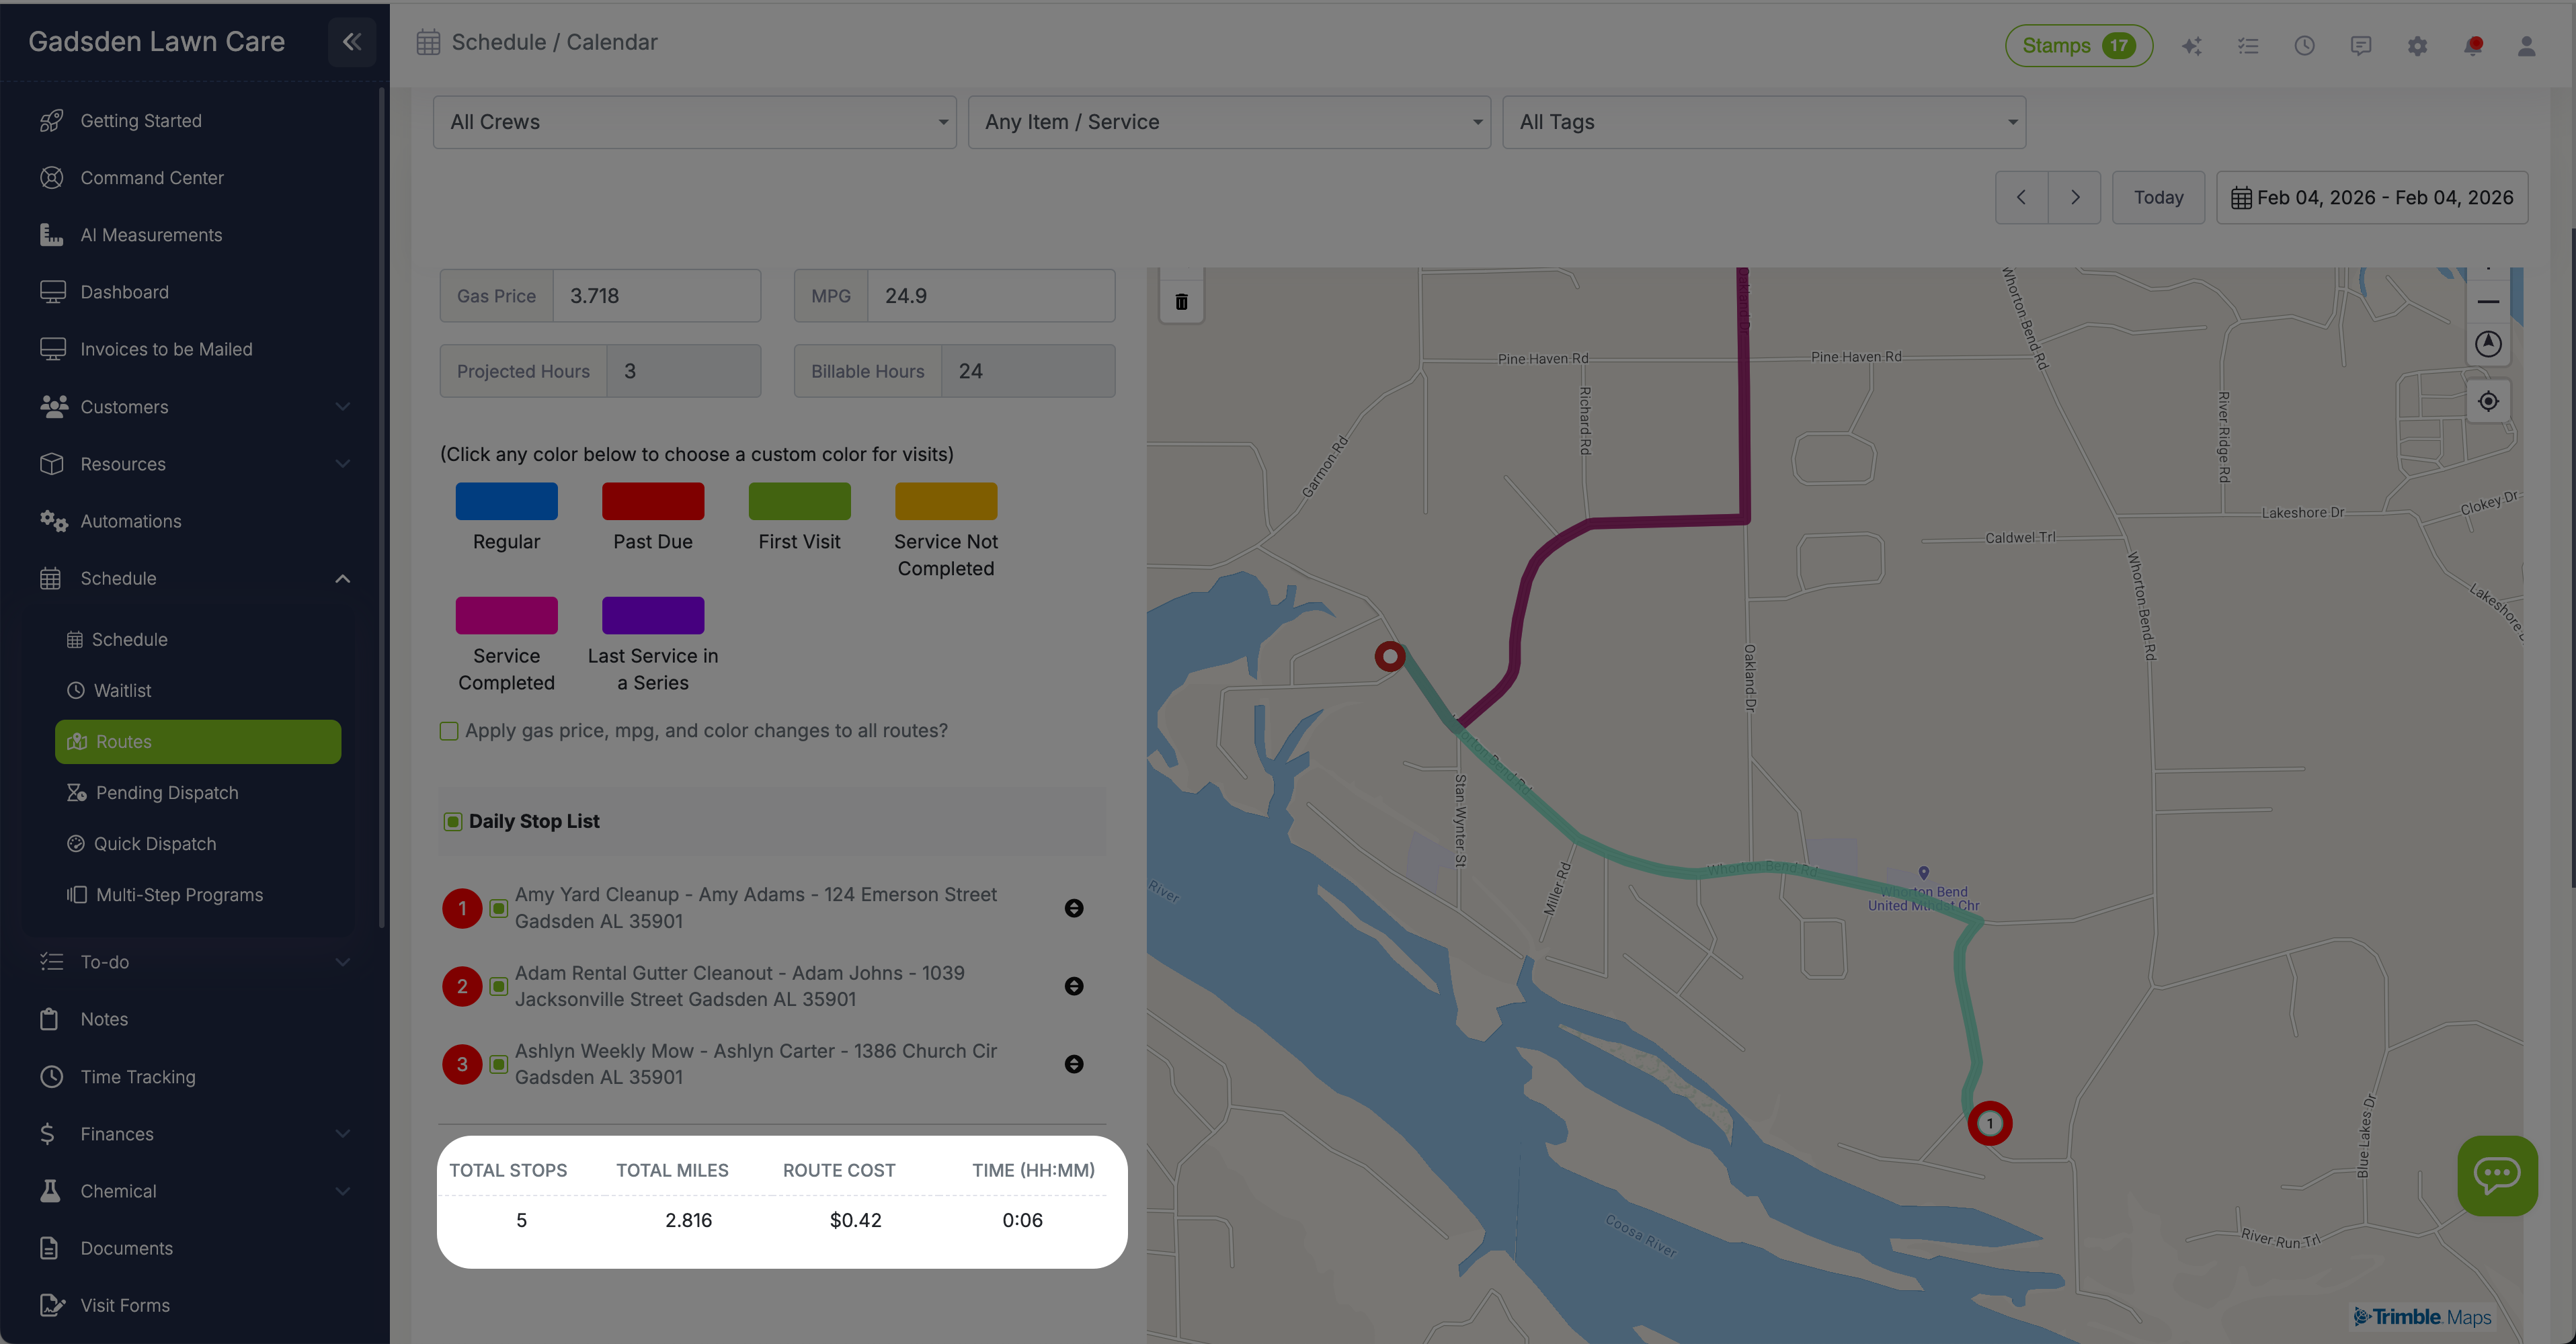
Task: Open Pending Dispatch in the sidebar
Action: click(166, 792)
